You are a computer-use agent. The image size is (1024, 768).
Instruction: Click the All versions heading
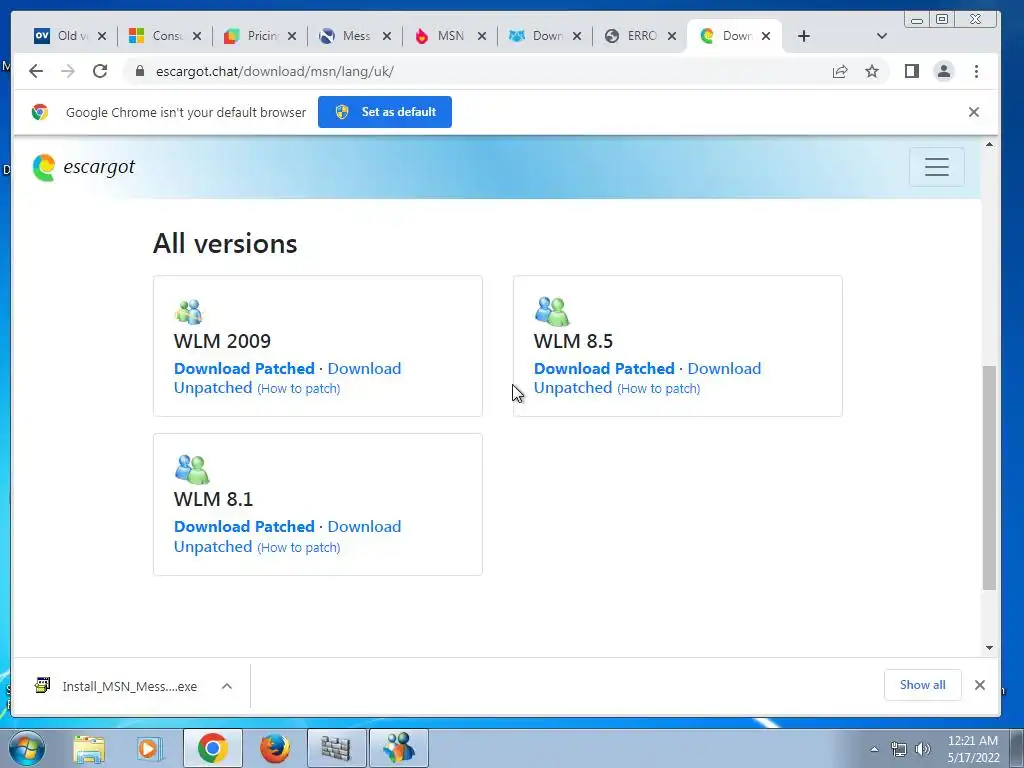(x=225, y=243)
